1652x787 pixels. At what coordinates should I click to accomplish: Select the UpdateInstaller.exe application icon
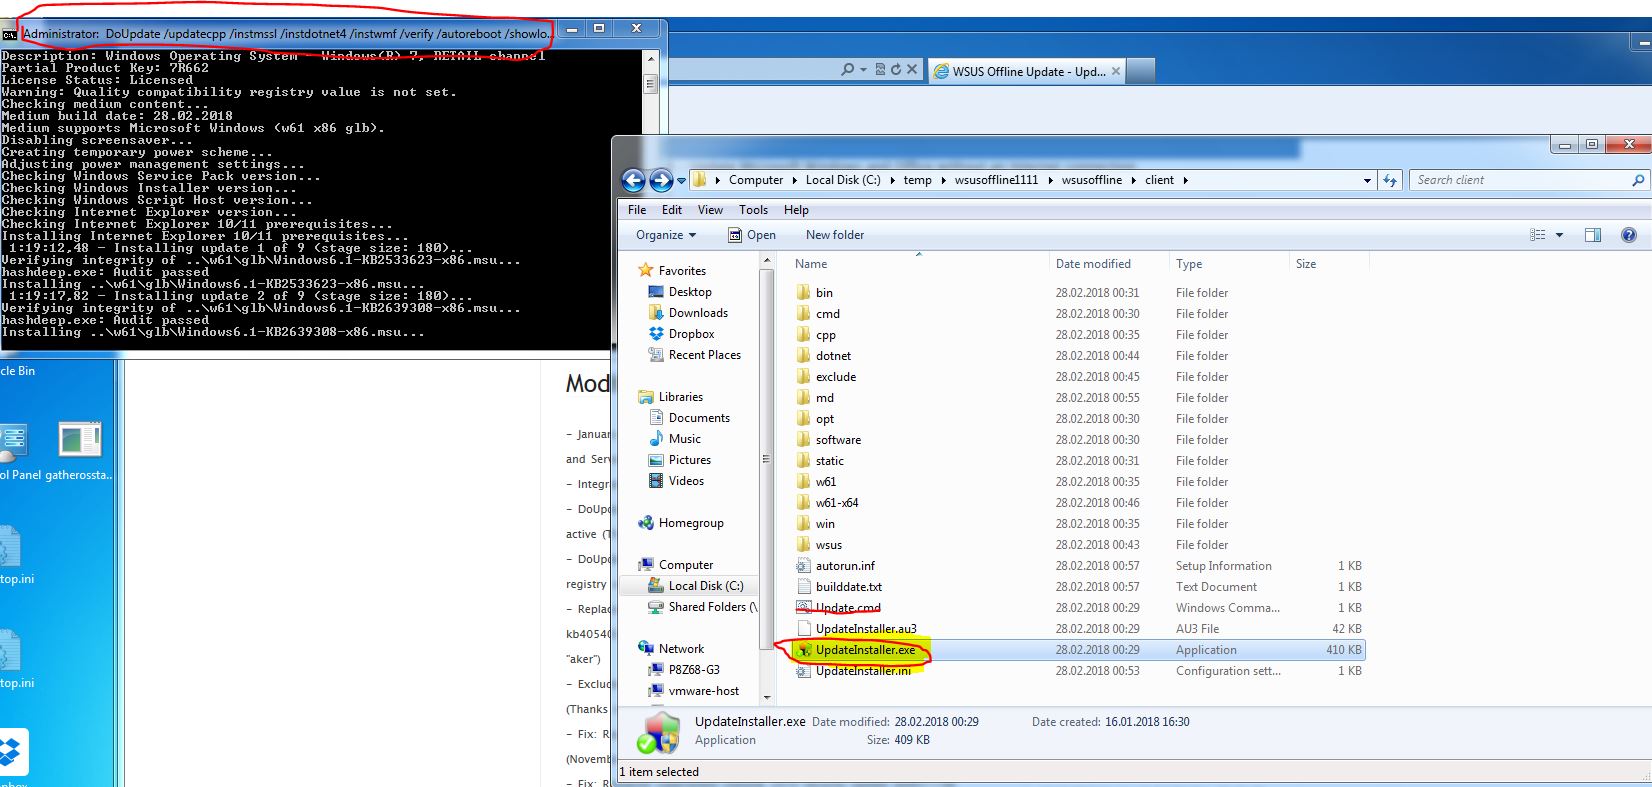coord(804,650)
